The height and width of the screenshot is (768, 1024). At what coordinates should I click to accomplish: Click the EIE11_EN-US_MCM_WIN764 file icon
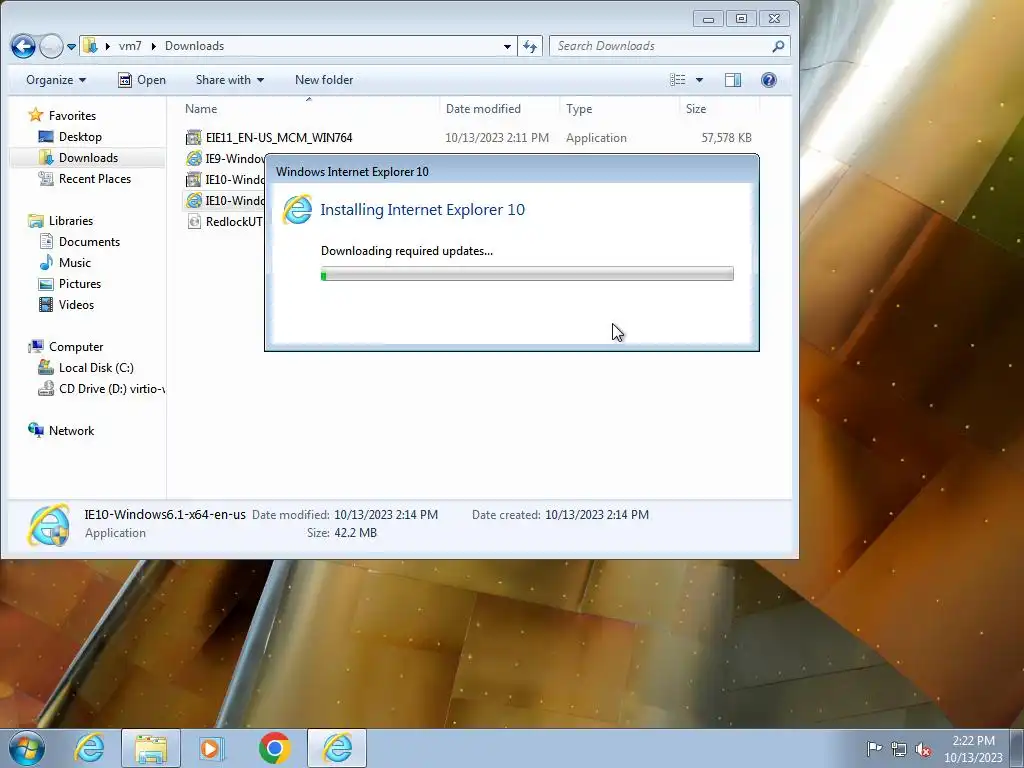pos(193,137)
